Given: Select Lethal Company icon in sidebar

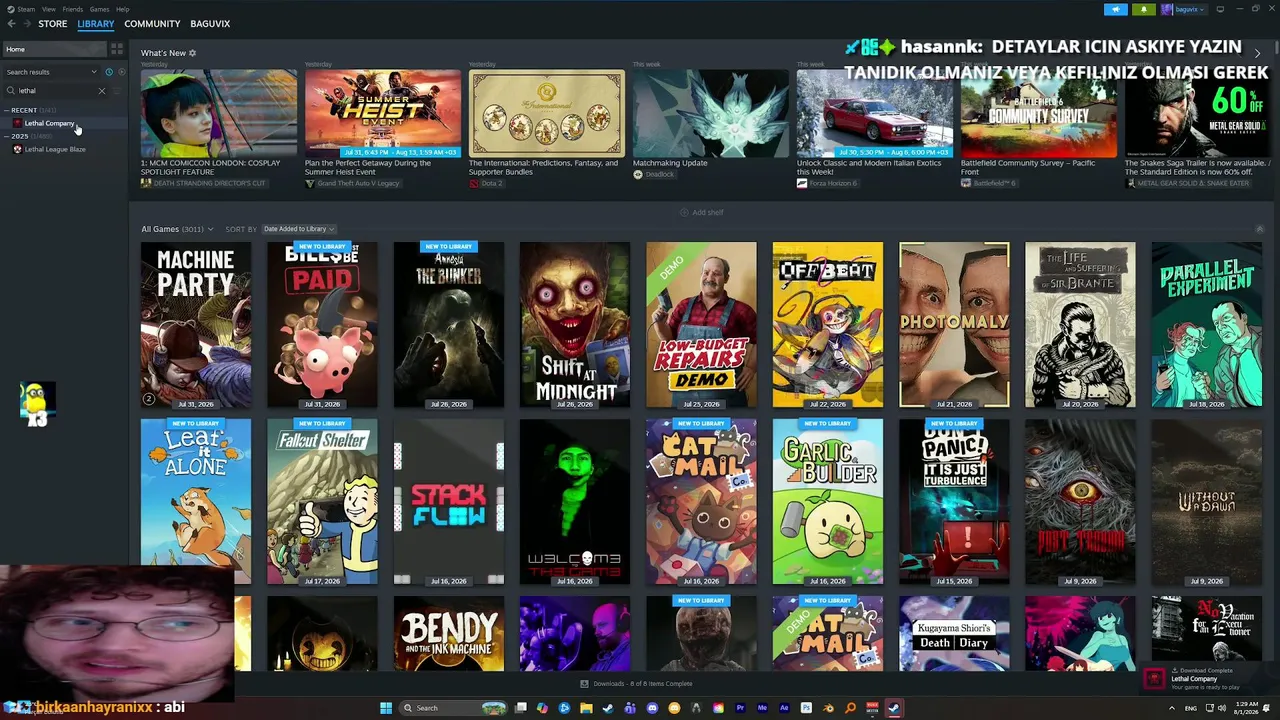Looking at the screenshot, I should pyautogui.click(x=17, y=124).
